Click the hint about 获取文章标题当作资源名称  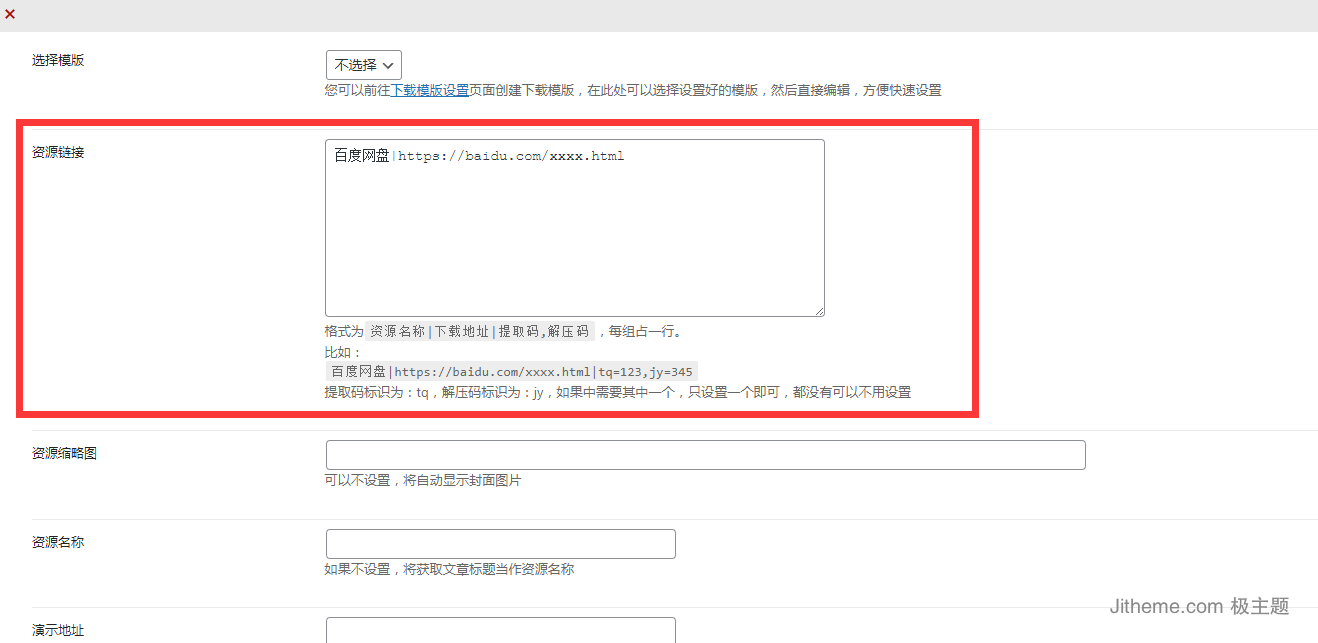(x=449, y=570)
